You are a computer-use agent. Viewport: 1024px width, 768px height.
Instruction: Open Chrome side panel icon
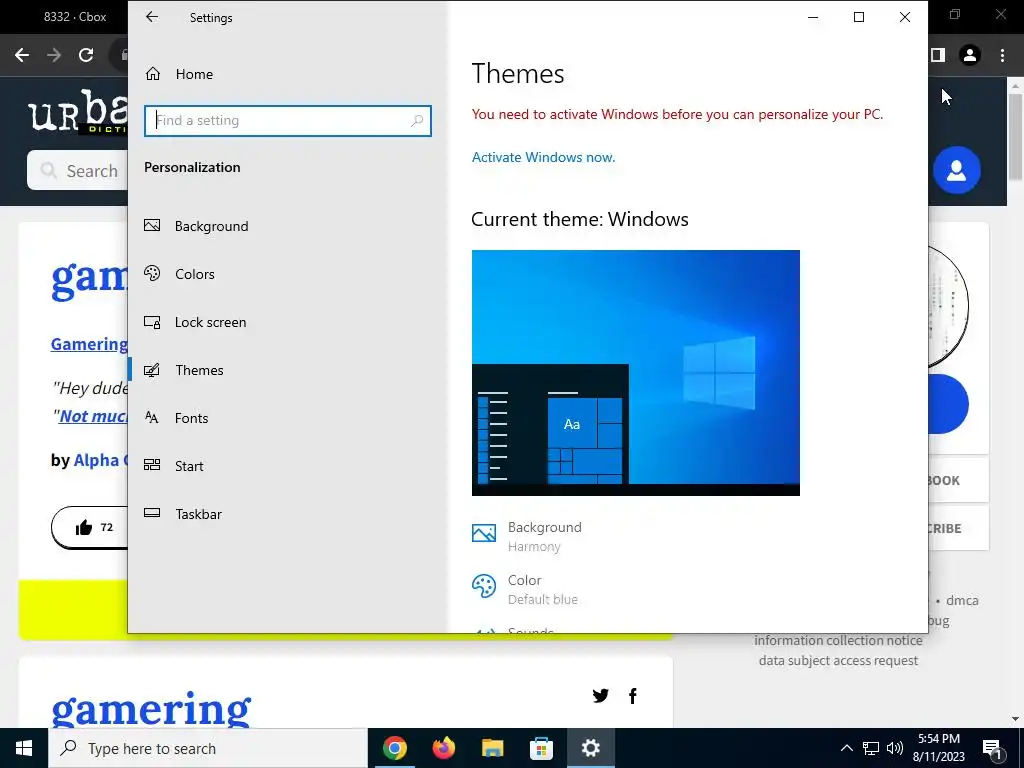coord(938,56)
